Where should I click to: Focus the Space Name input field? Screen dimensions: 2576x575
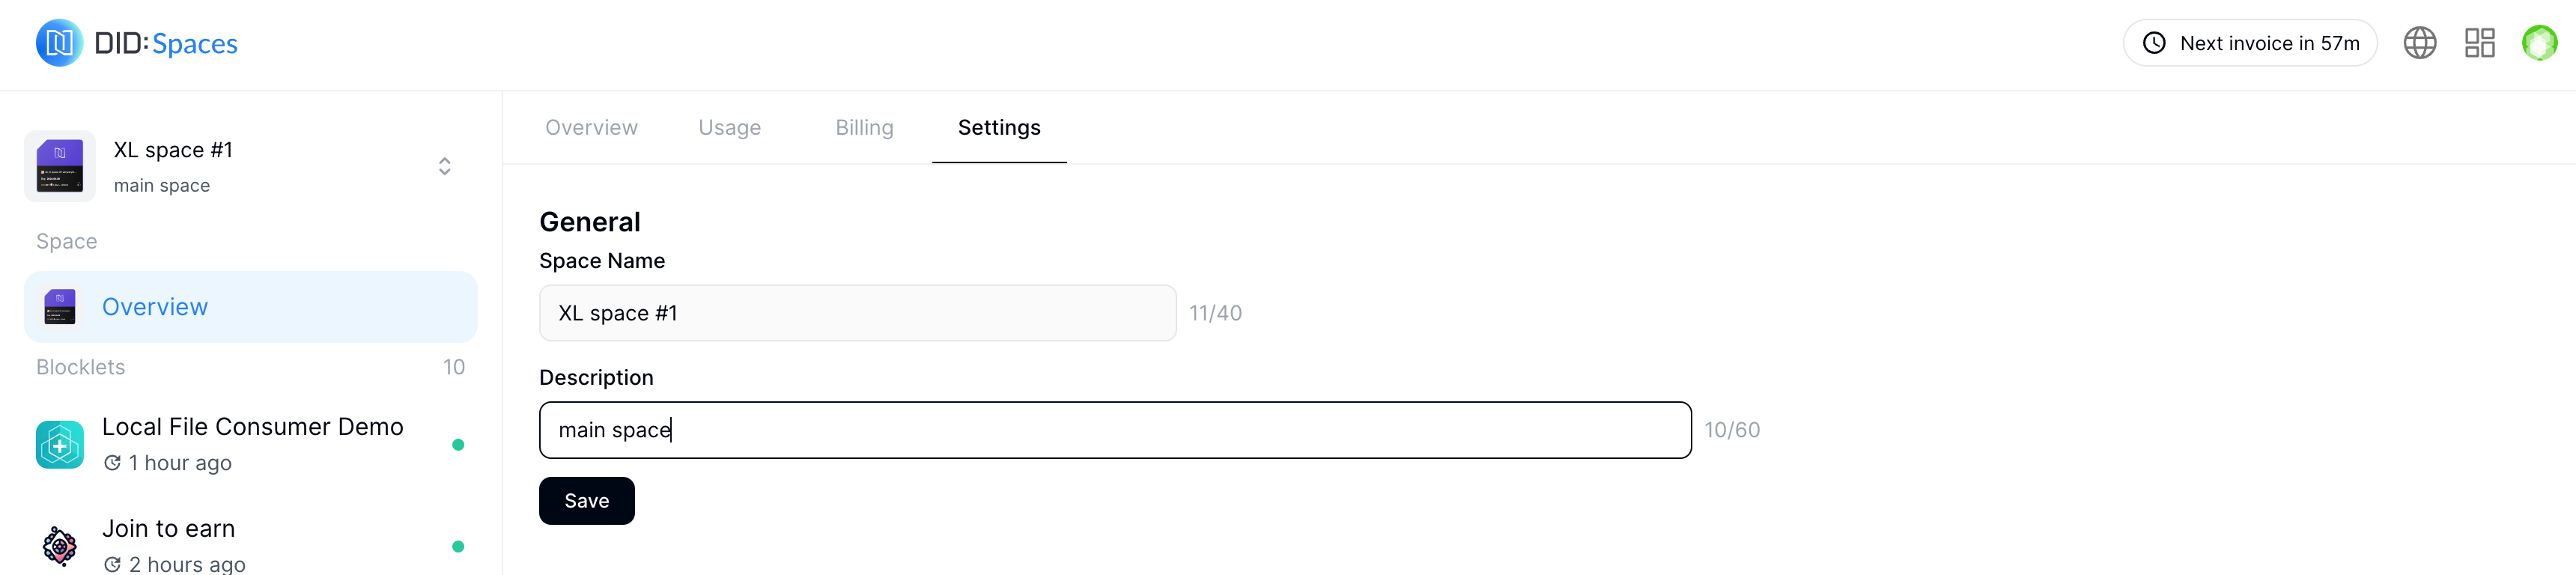coord(857,313)
